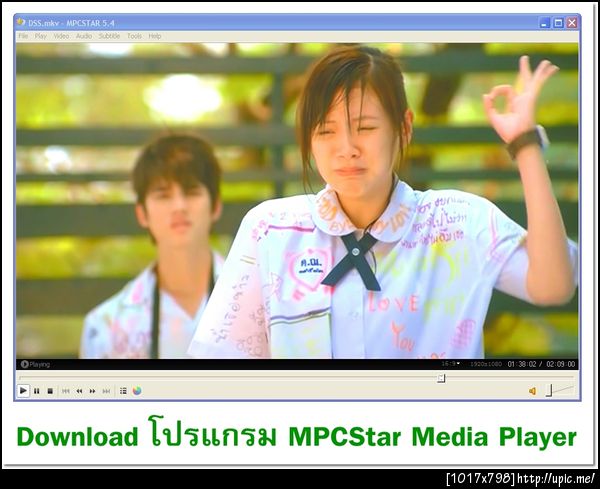600x489 pixels.
Task: Open the Audio menu
Action: click(x=84, y=36)
